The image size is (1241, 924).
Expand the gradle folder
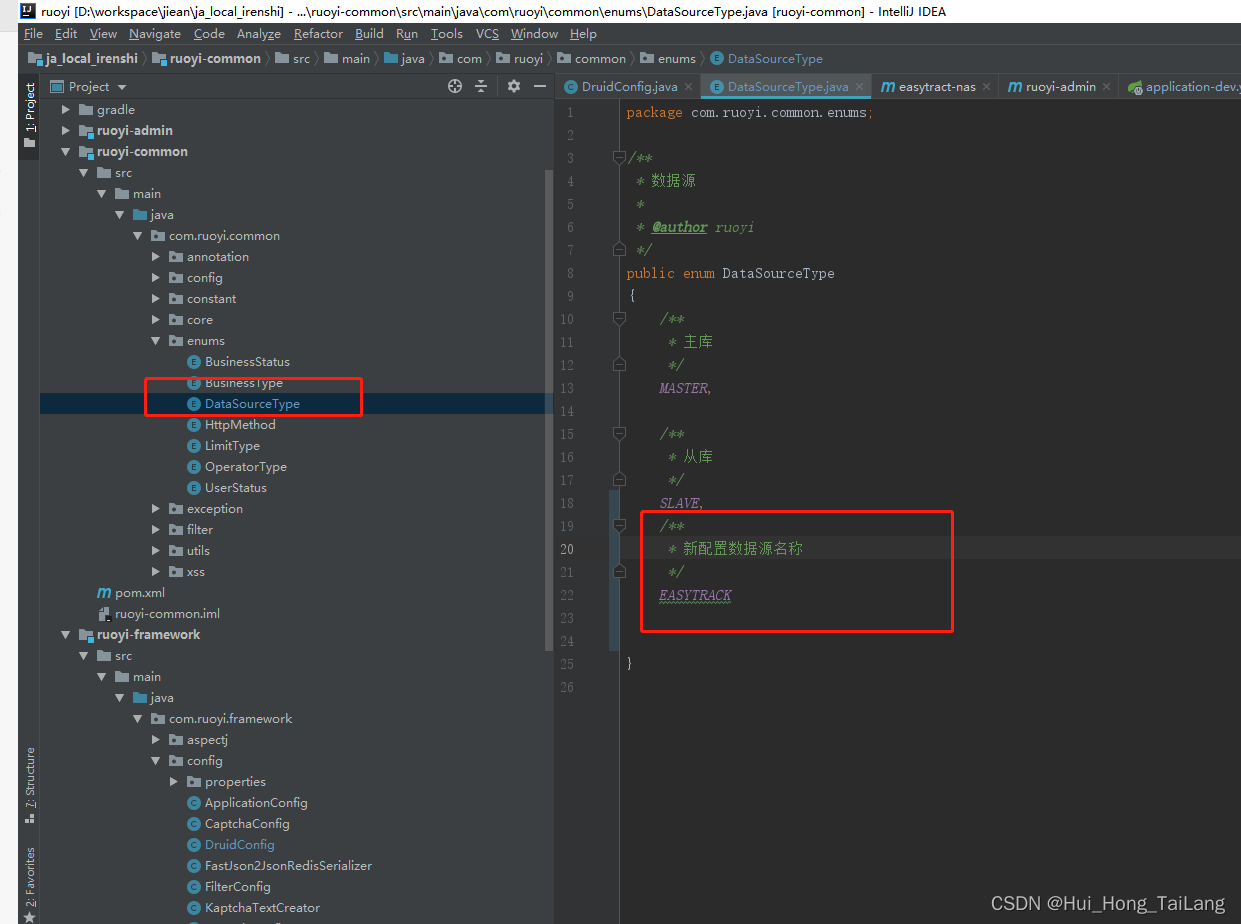coord(66,110)
